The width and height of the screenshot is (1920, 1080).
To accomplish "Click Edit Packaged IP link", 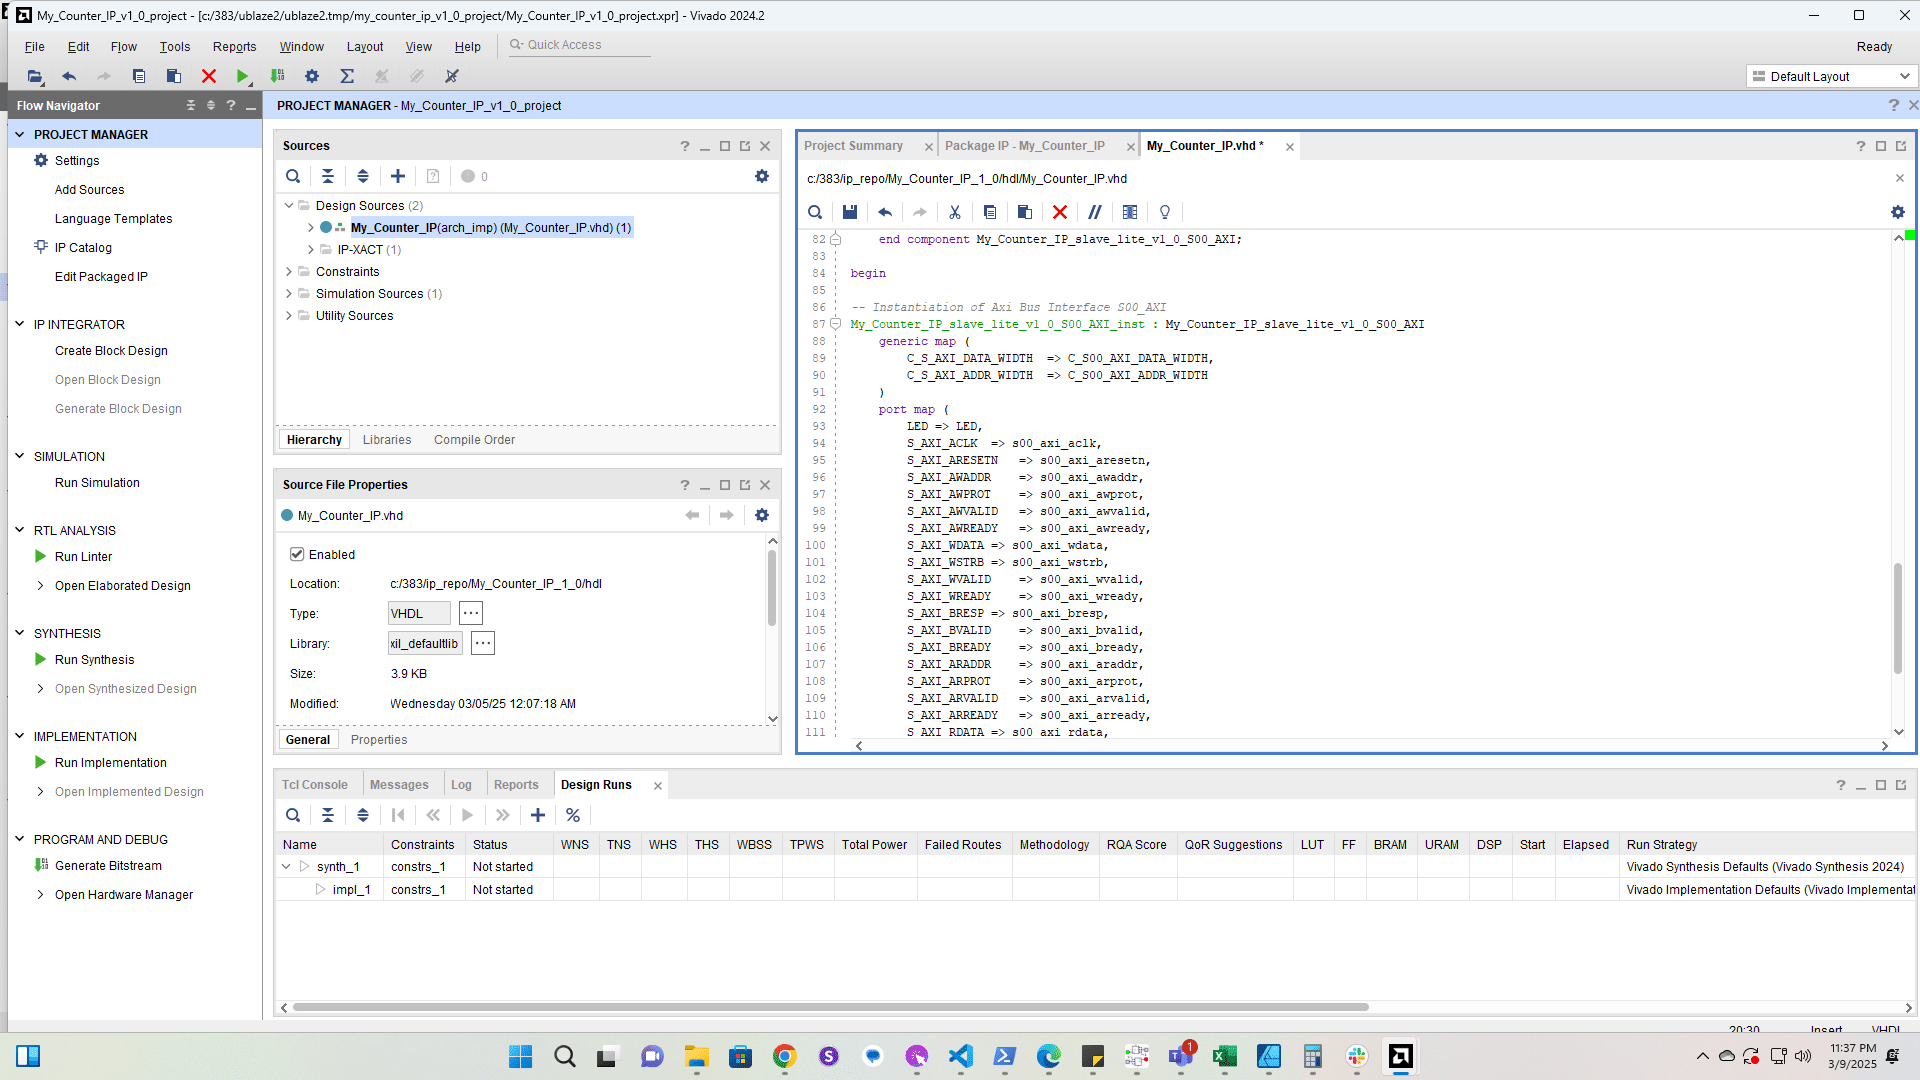I will [101, 277].
